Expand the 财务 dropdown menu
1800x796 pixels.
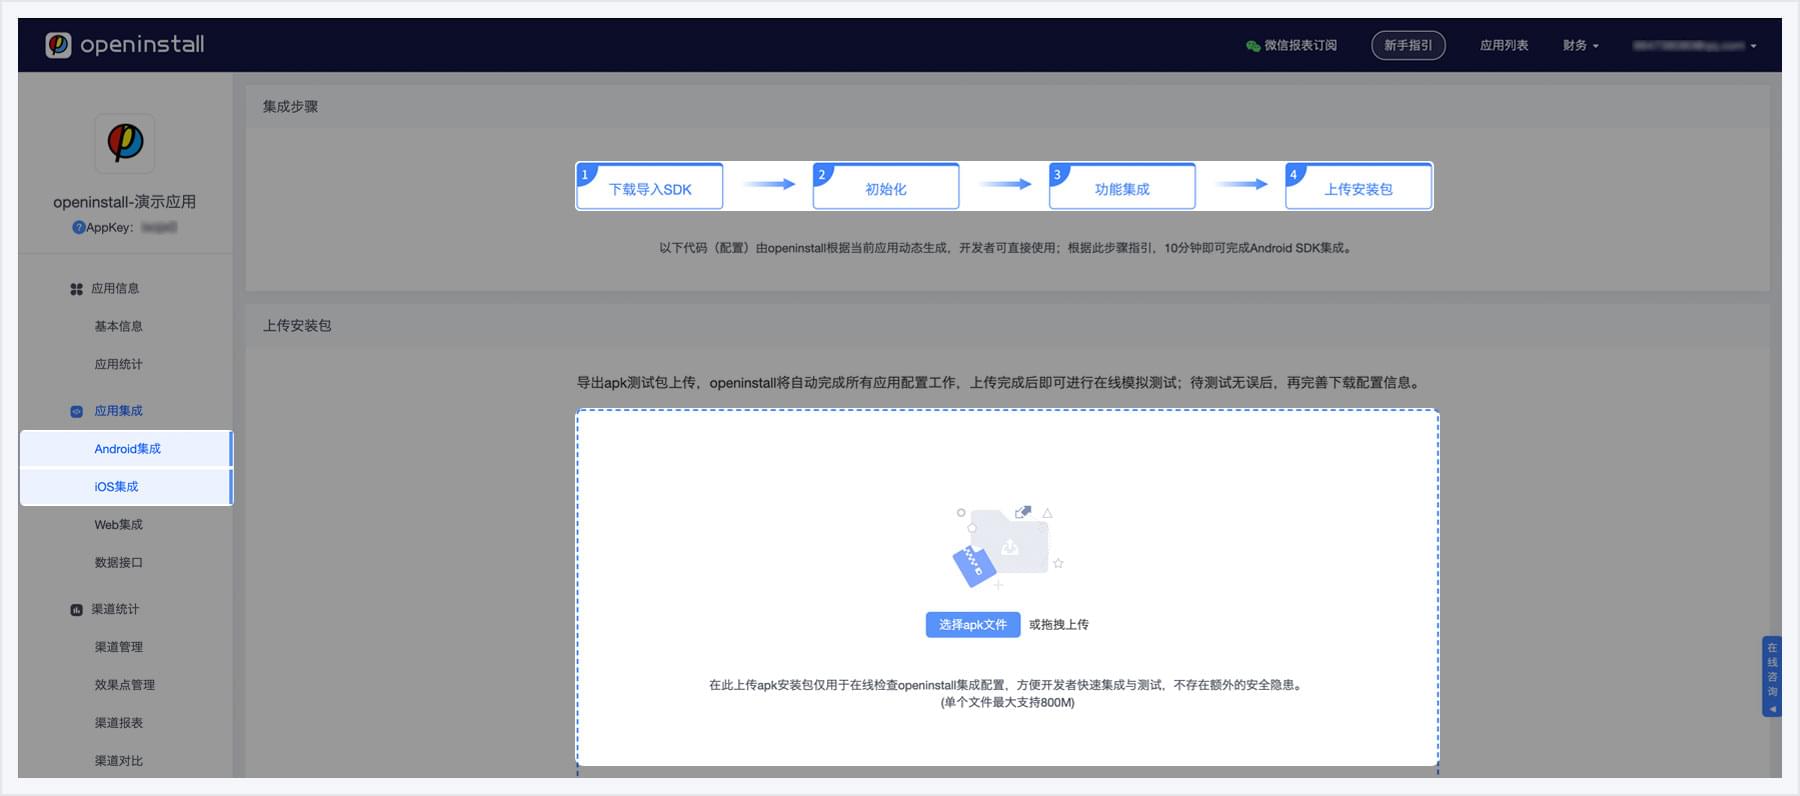pos(1581,45)
